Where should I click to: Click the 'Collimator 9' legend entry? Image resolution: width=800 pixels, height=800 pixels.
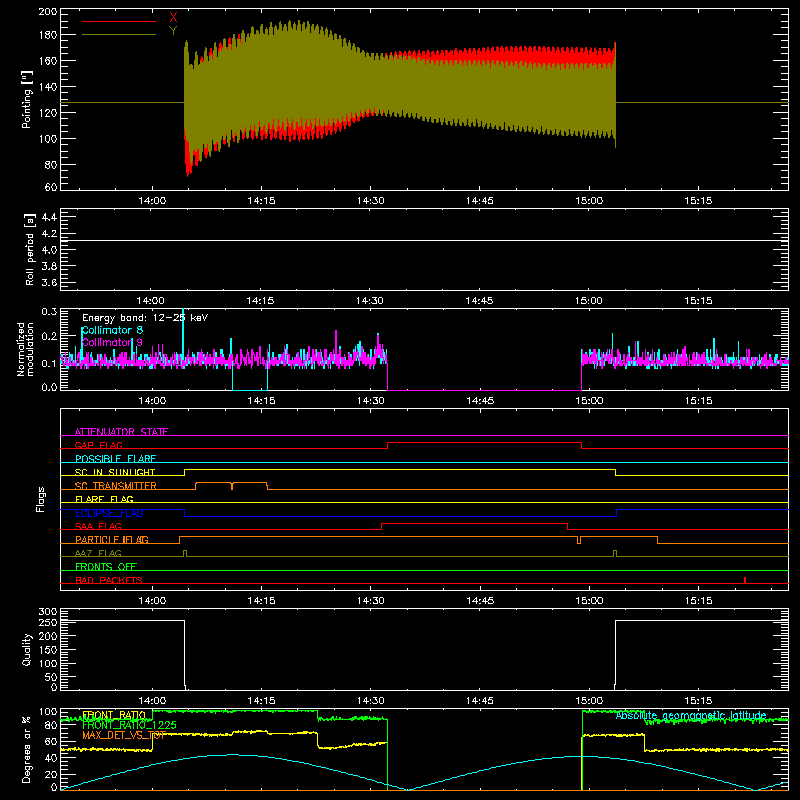pyautogui.click(x=112, y=342)
